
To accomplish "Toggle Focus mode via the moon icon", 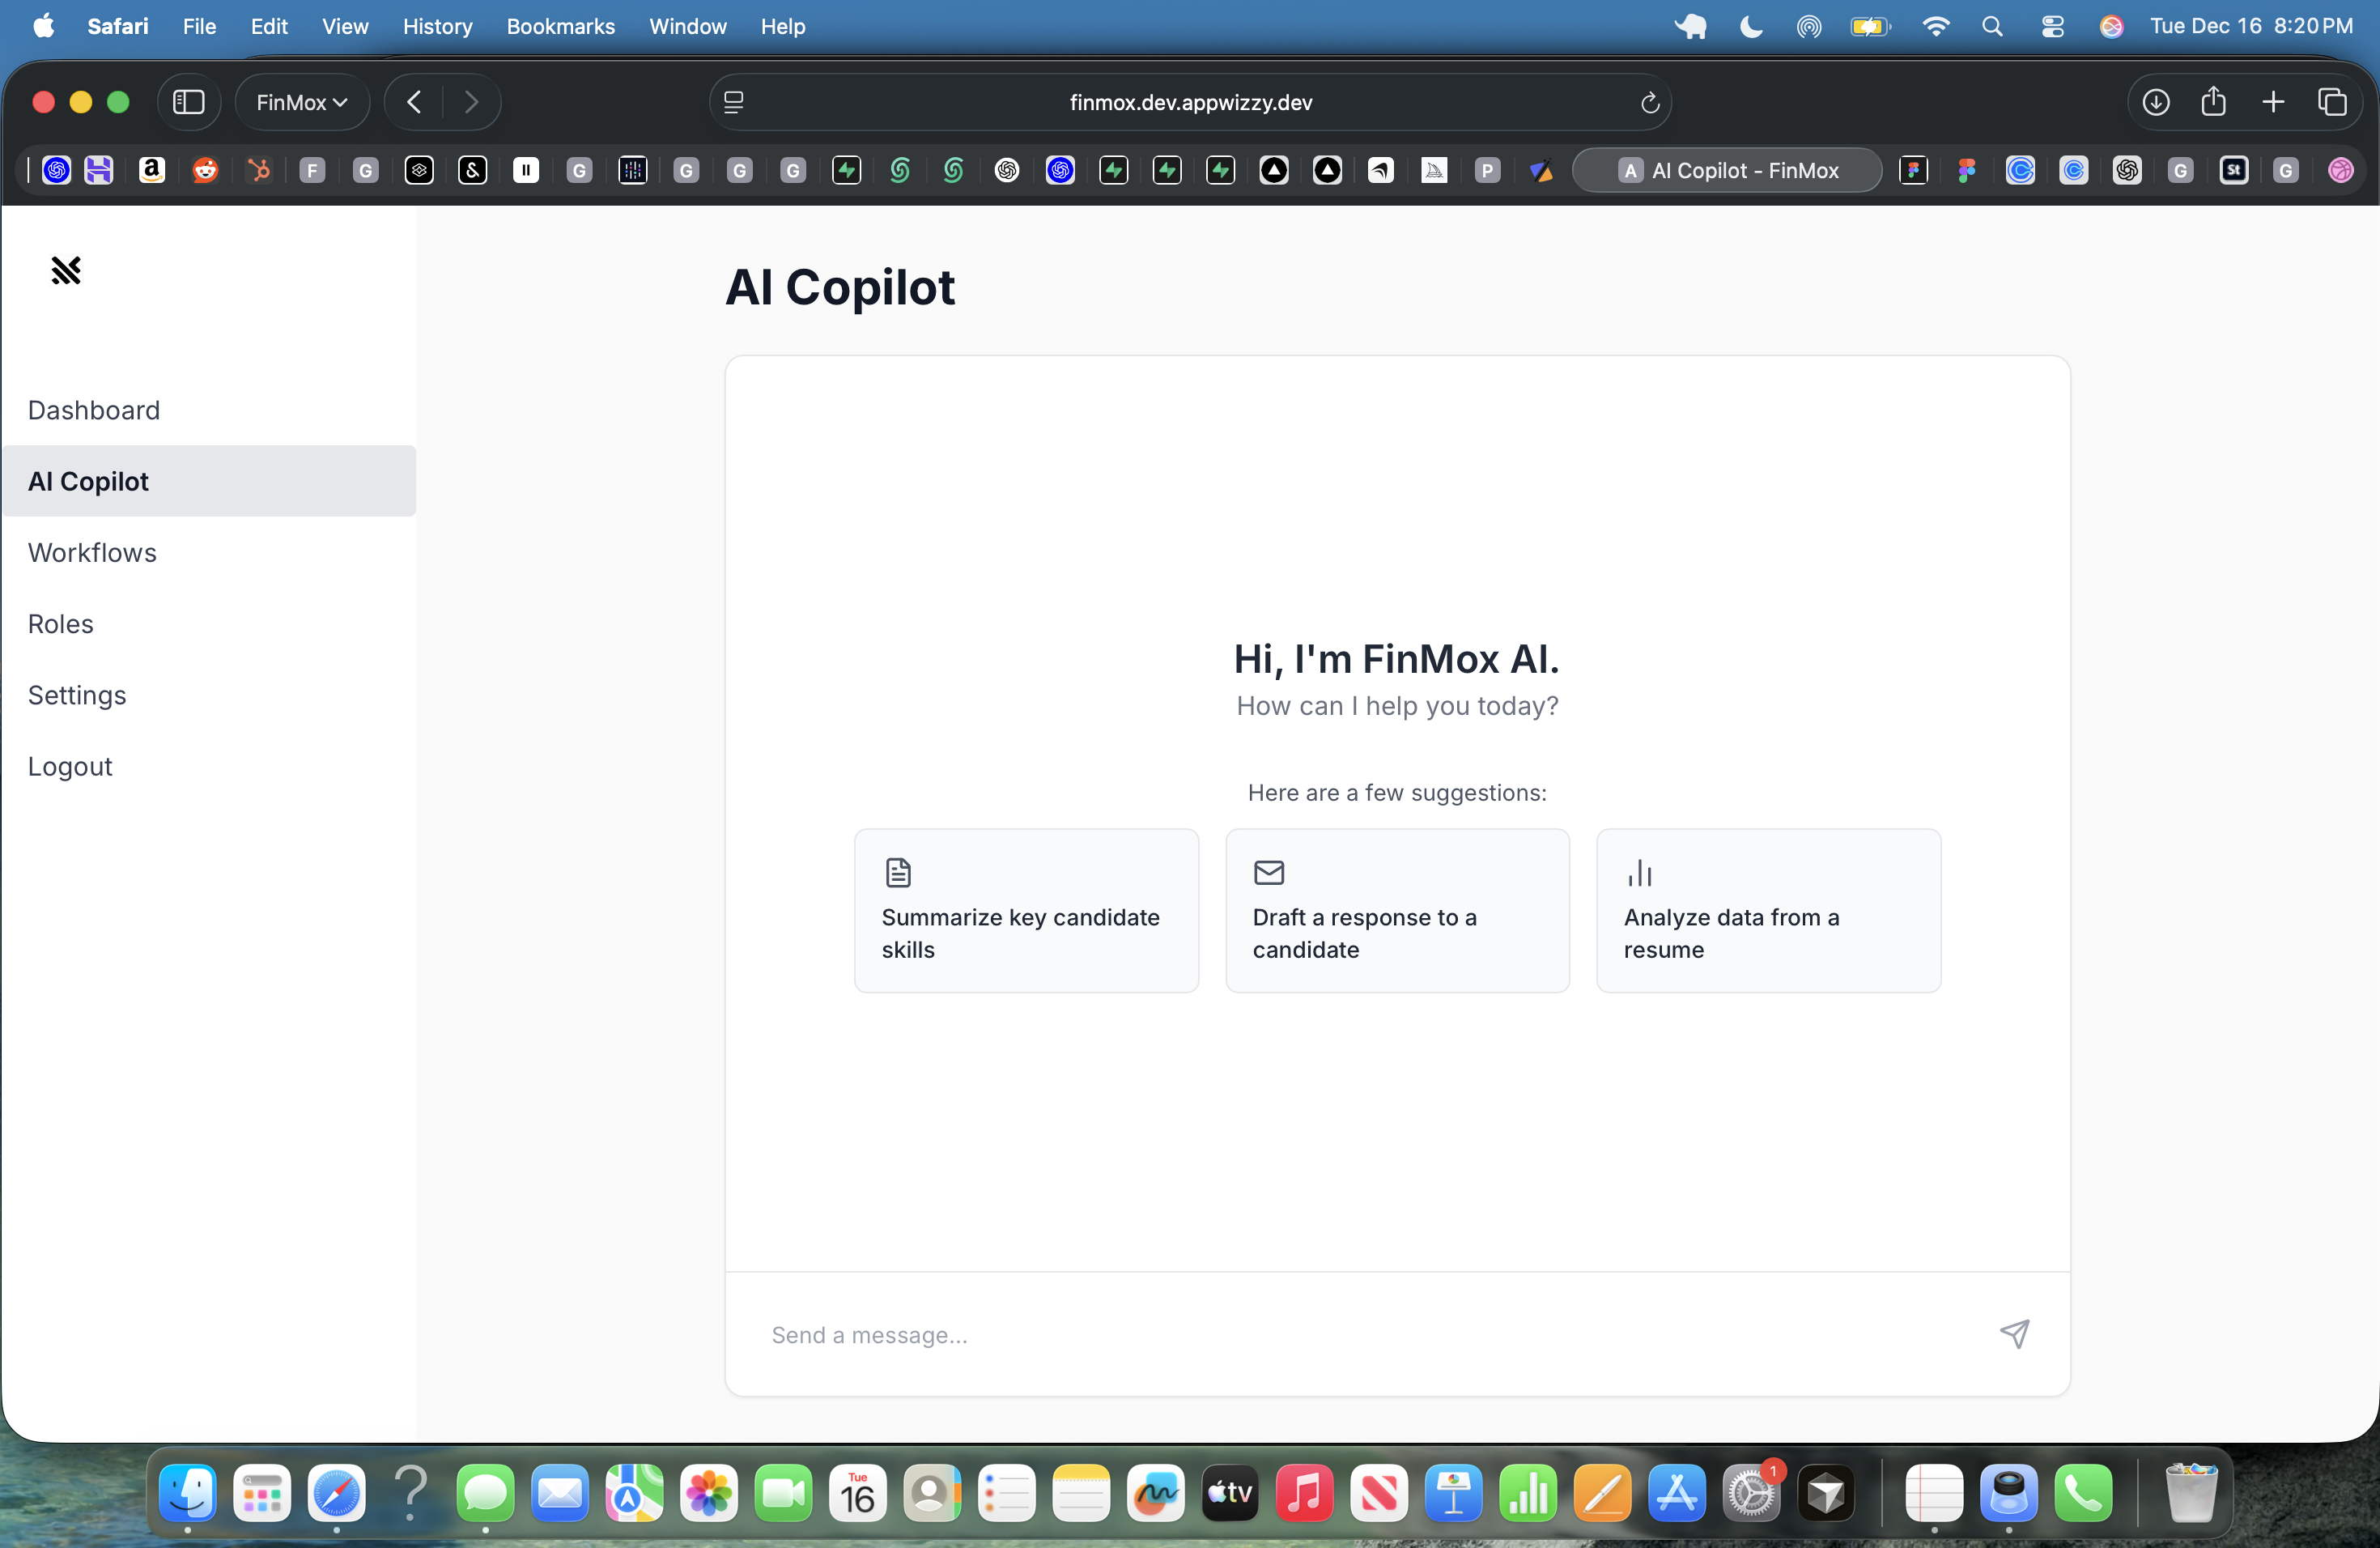I will point(1750,26).
